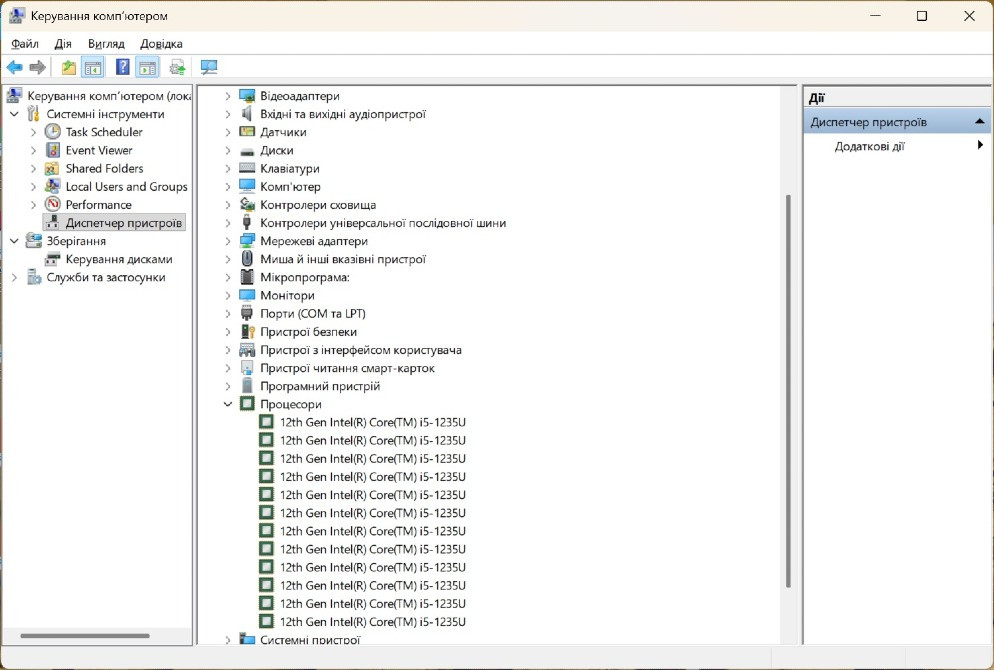Expand the Мережеві адаптери category
Screen dimensions: 994x670
[x=228, y=241]
